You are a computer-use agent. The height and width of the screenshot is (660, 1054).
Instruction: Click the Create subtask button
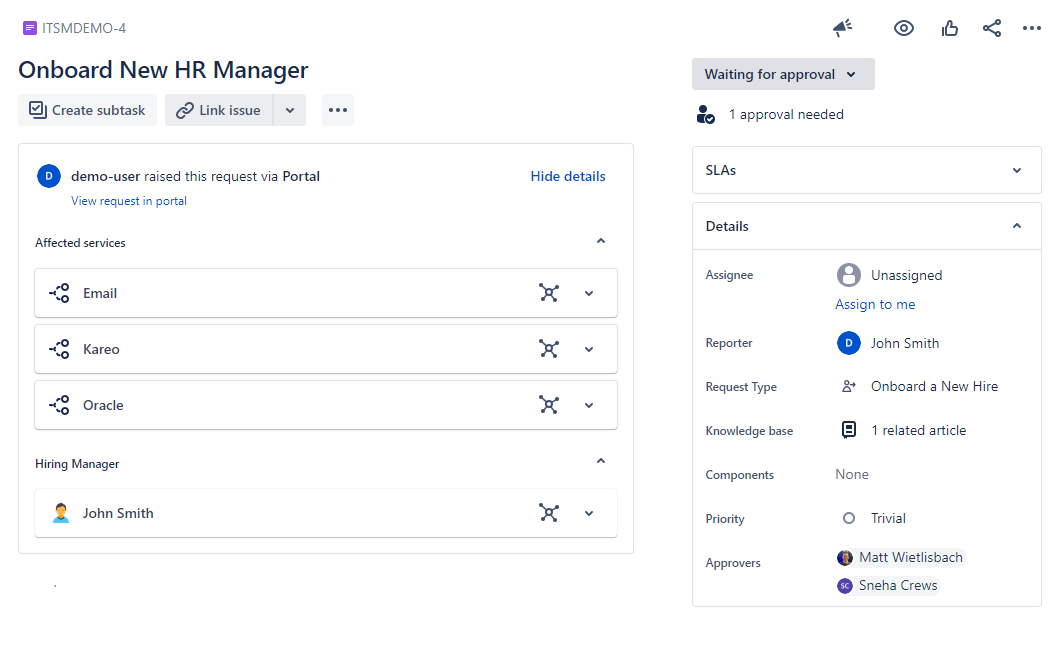point(87,110)
